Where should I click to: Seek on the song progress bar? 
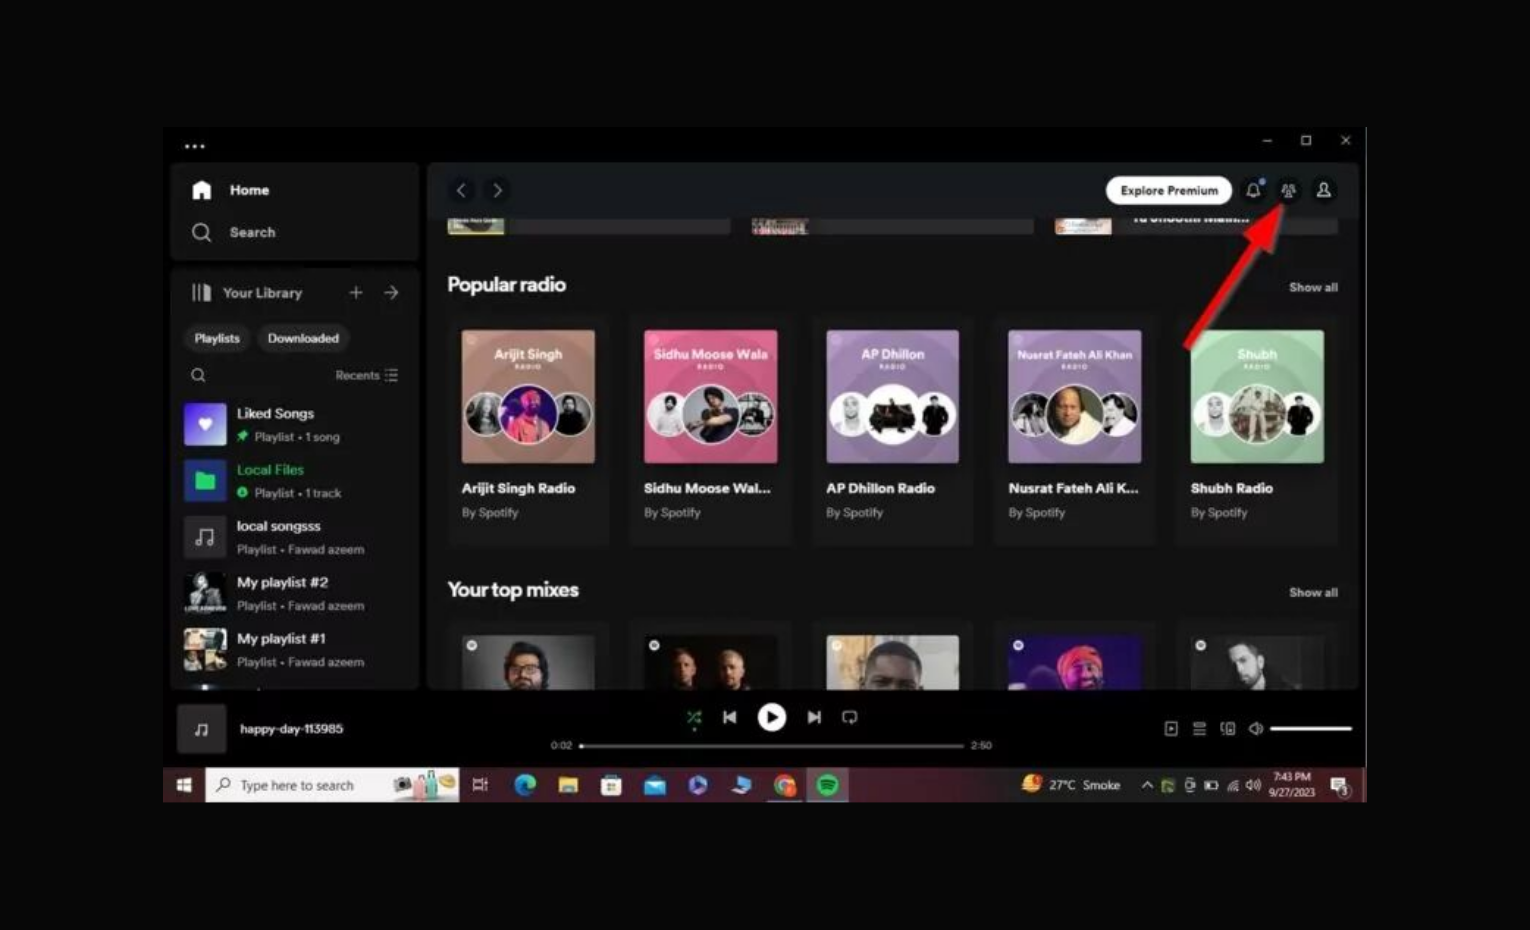771,745
